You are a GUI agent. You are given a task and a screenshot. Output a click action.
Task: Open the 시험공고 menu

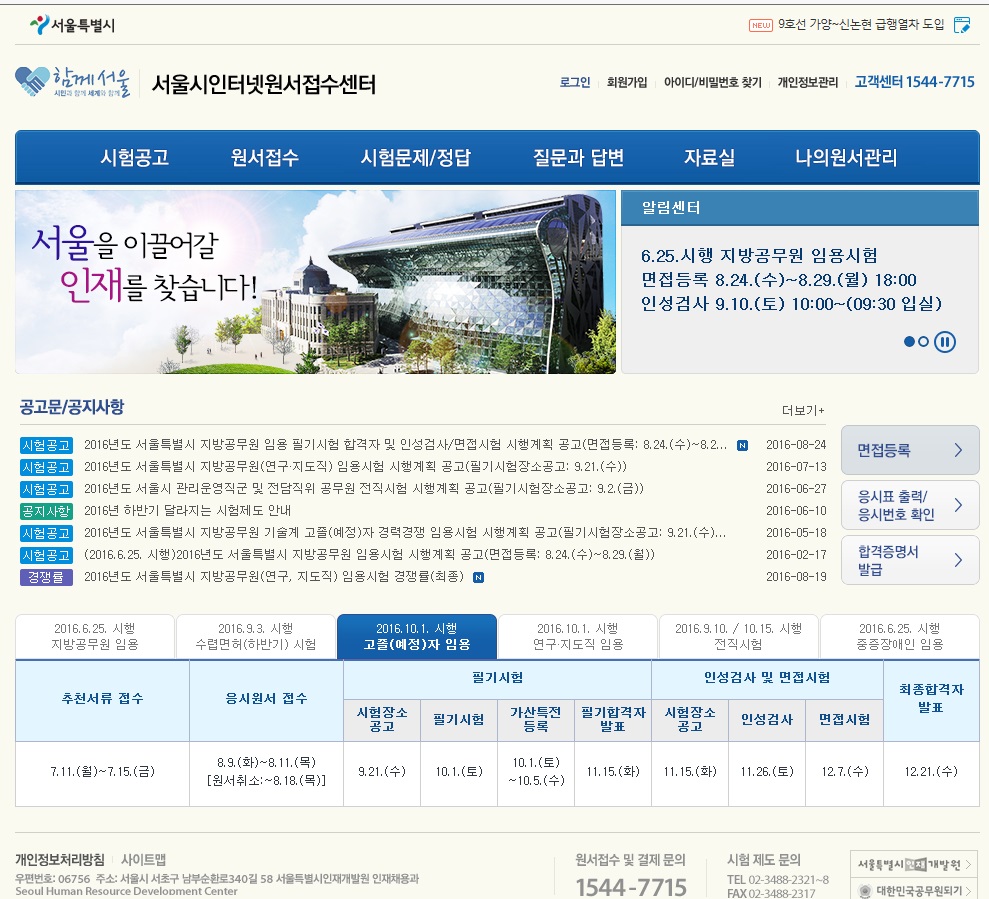(134, 157)
